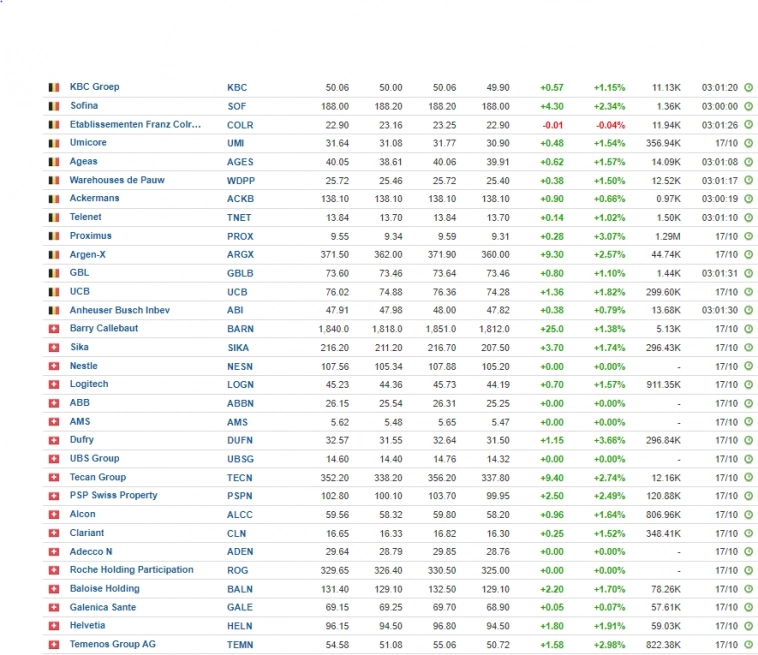Image resolution: width=758 pixels, height=655 pixels.
Task: Click the Belgian flag beside Anheuser Busch Inbev
Action: click(53, 311)
